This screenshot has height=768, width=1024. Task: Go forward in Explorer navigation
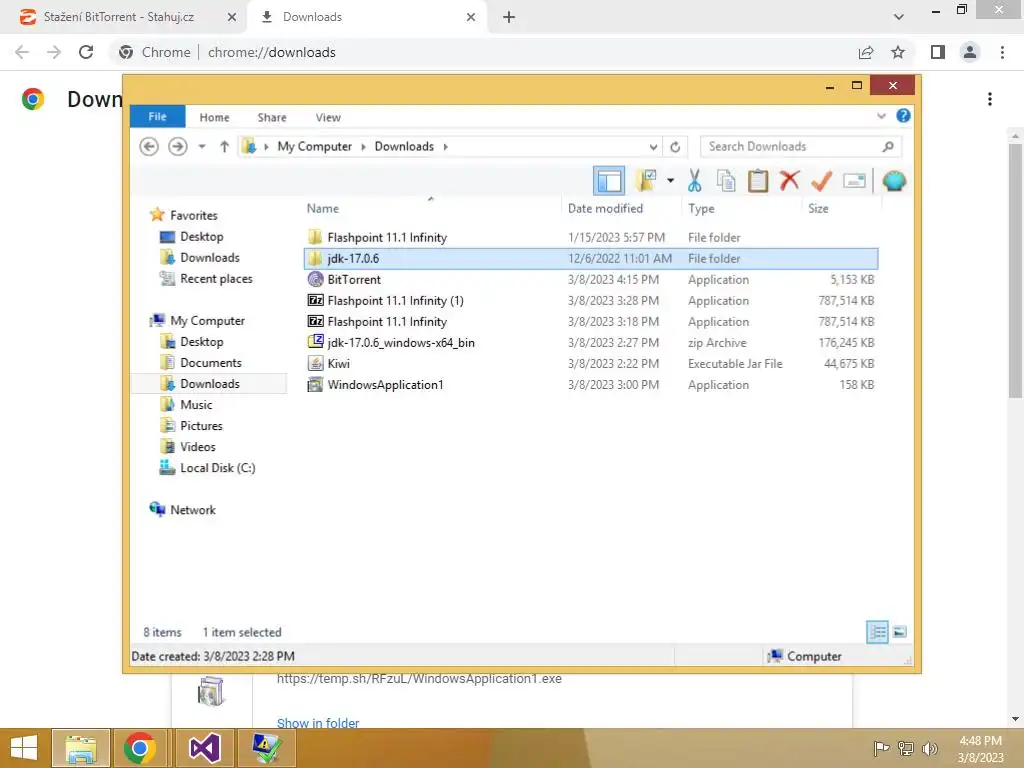(178, 146)
